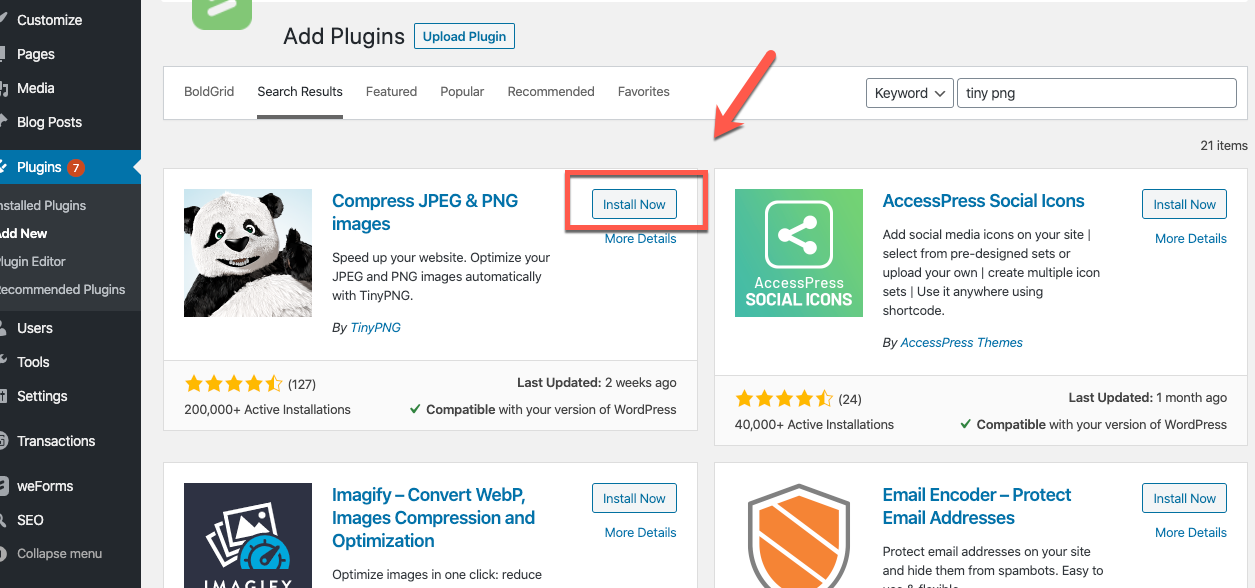
Task: Click the Imagify plugin logo icon
Action: [x=248, y=540]
